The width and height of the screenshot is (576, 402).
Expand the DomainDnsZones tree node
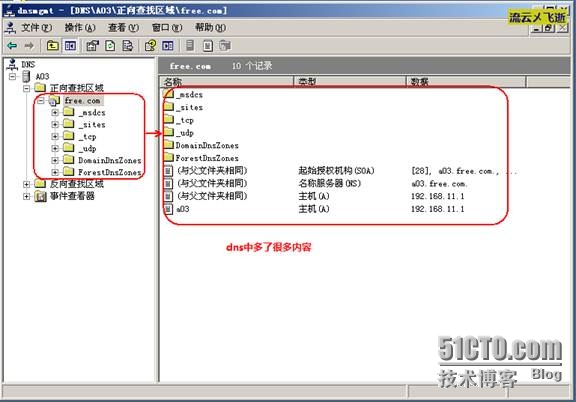point(55,160)
